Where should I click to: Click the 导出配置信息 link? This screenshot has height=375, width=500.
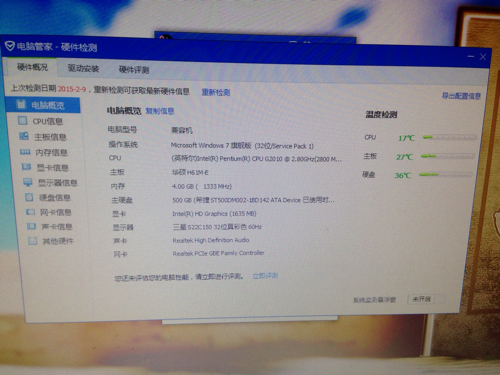point(461,96)
